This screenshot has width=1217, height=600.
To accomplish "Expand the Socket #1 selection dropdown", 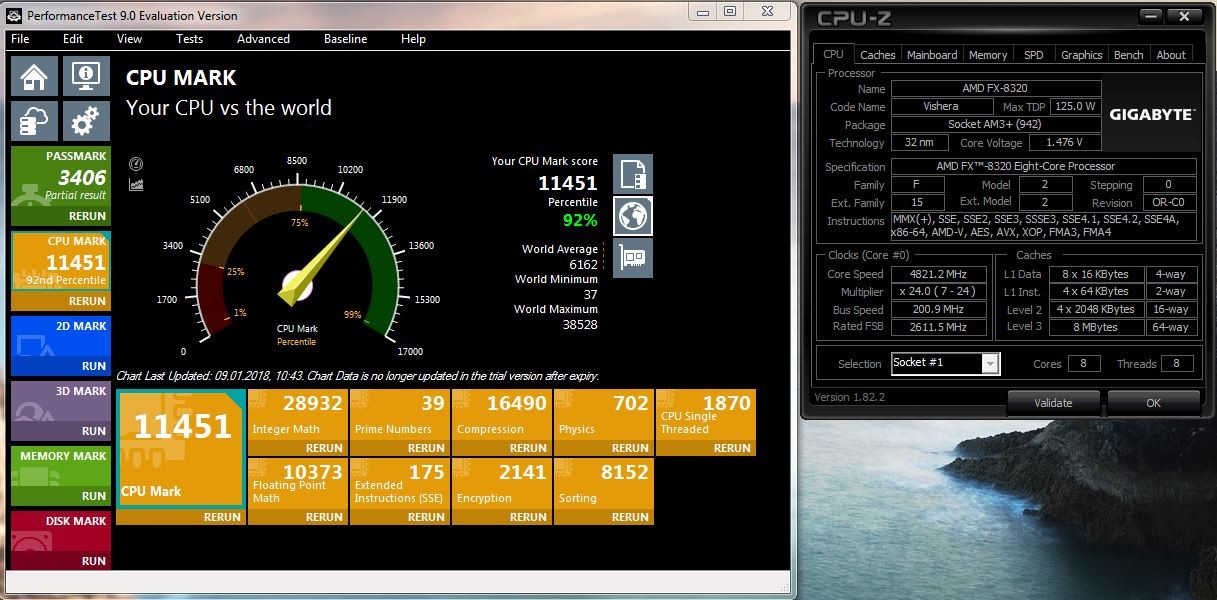I will 990,364.
